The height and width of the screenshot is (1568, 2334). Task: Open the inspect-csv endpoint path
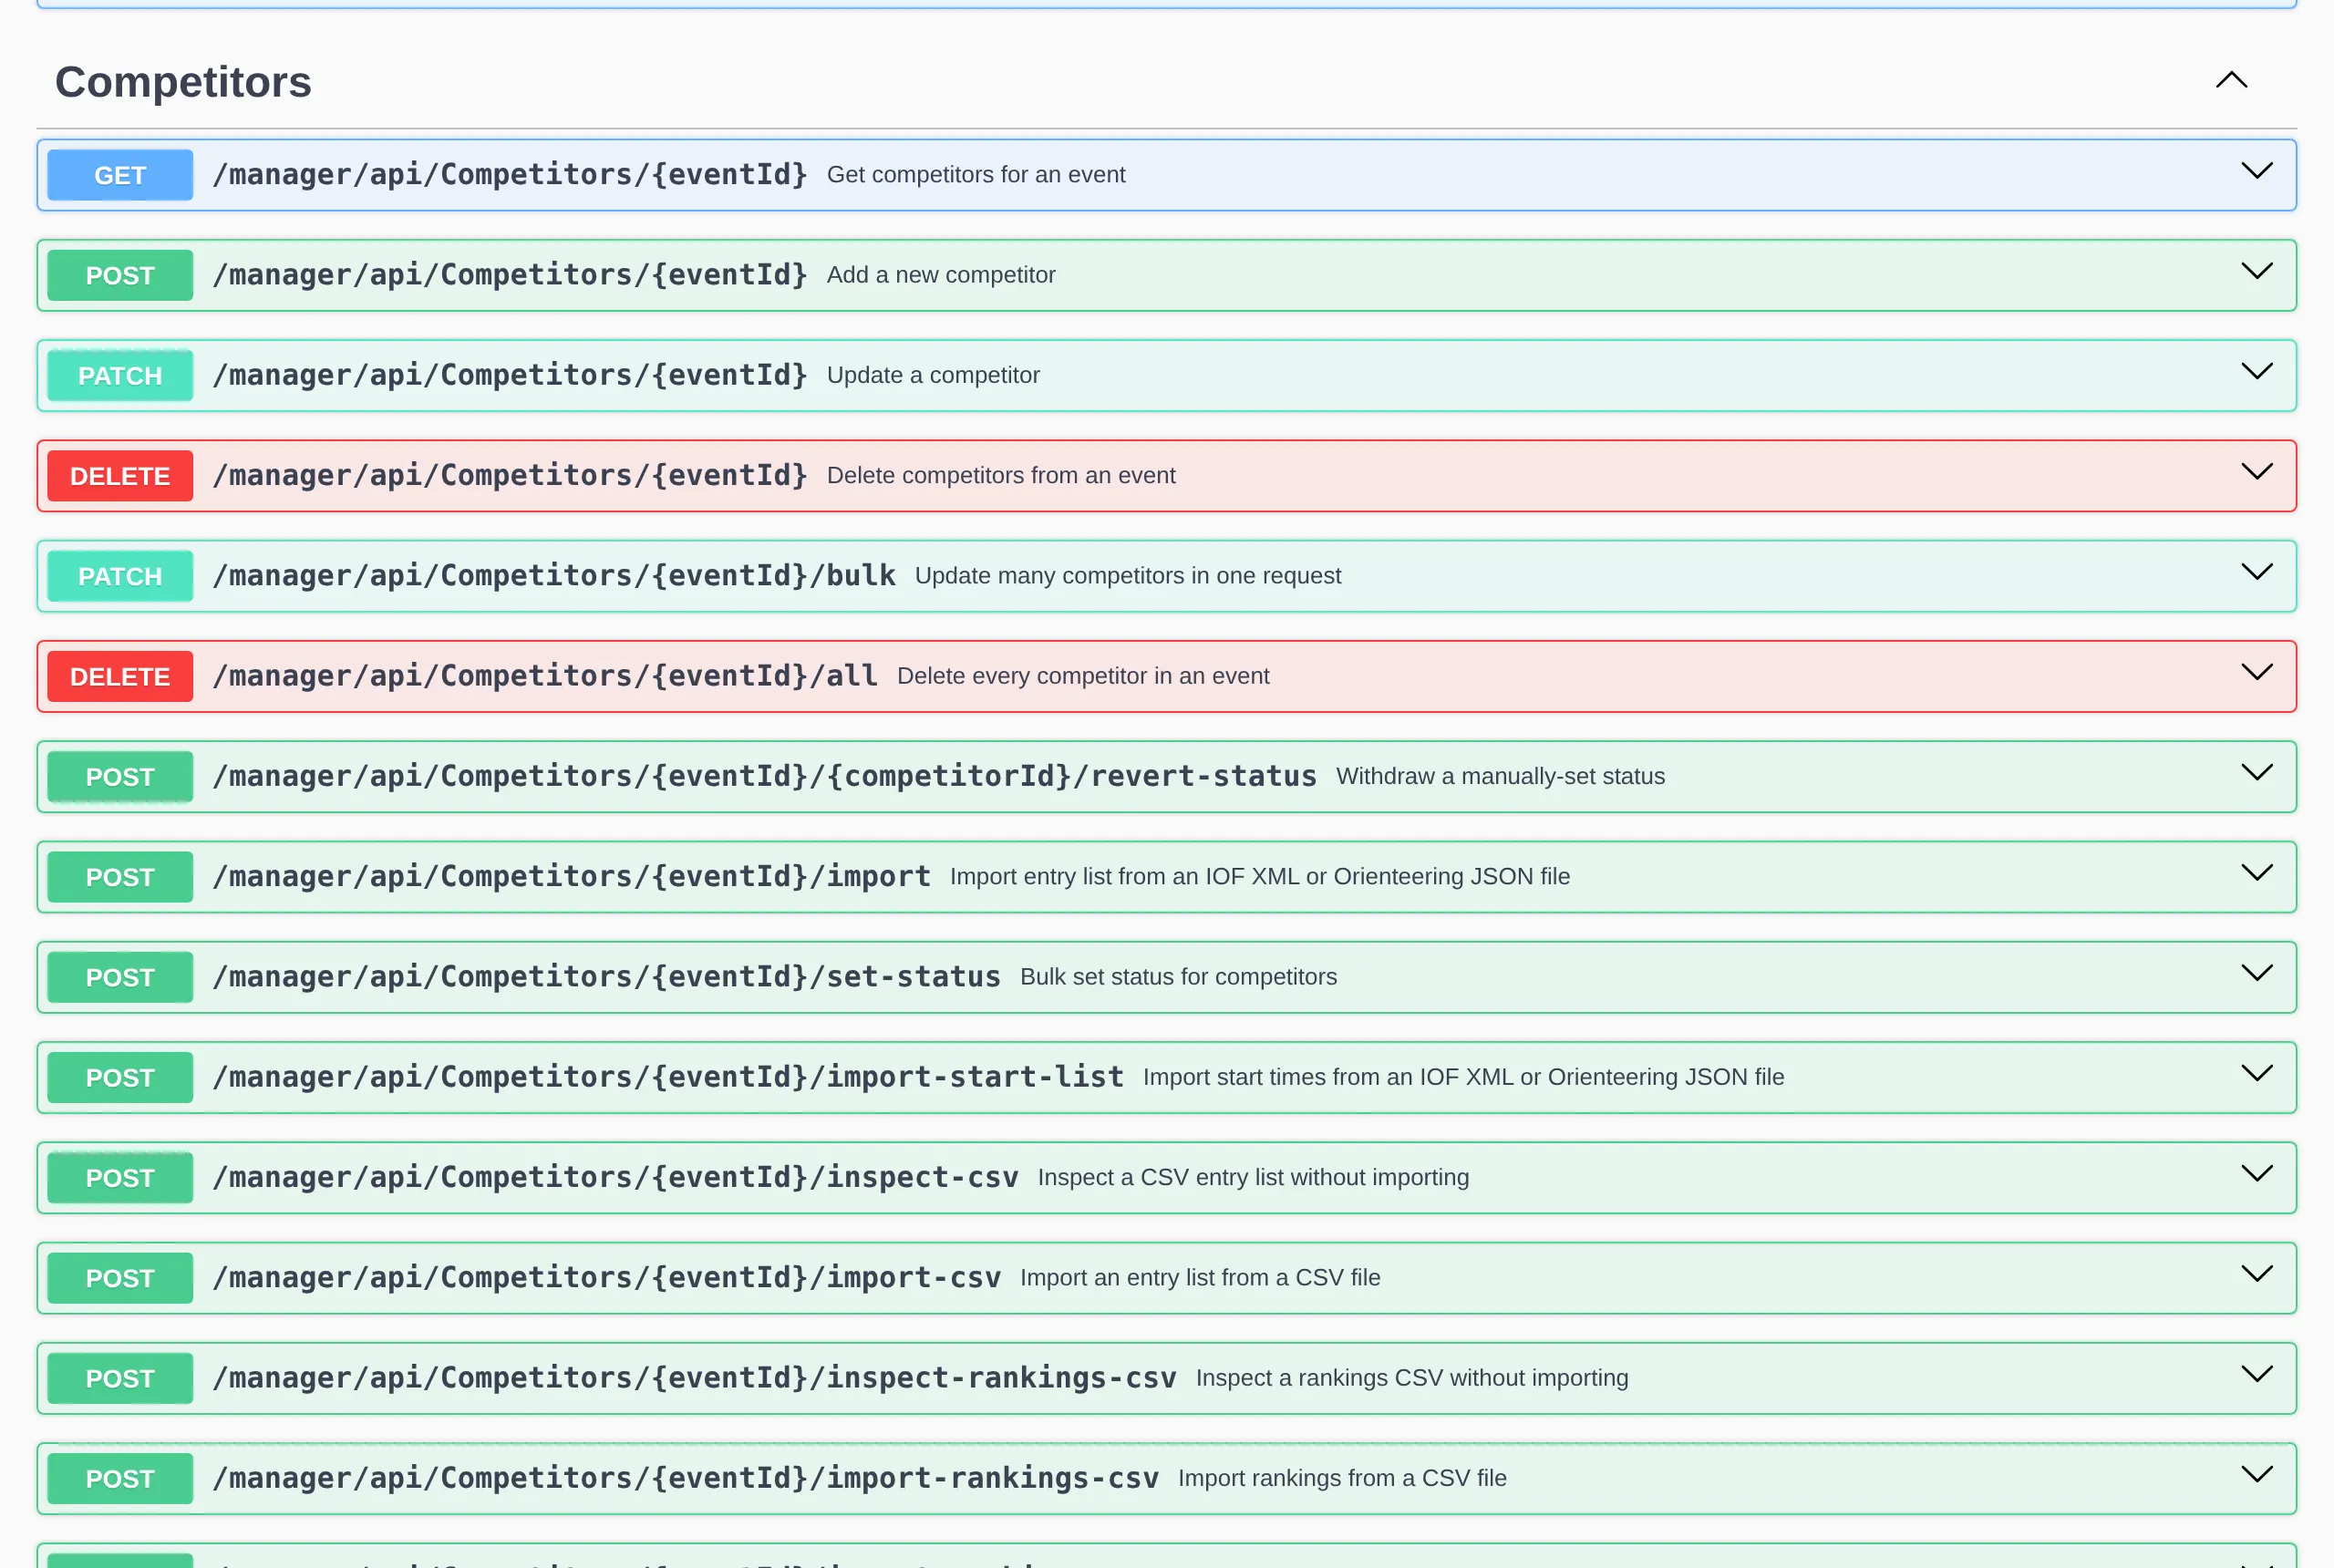click(615, 1177)
